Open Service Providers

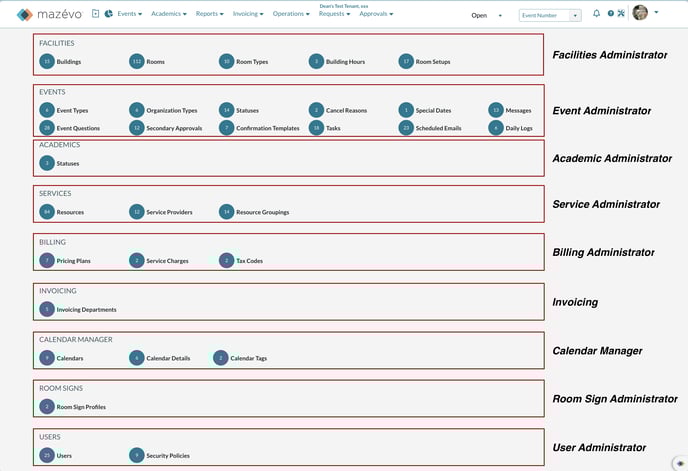coord(169,212)
